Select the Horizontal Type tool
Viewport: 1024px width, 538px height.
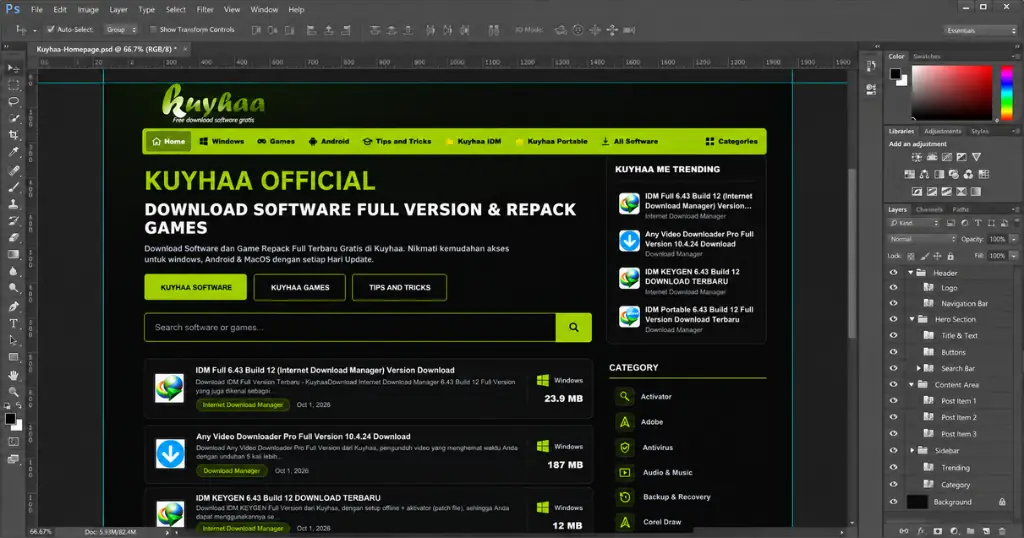[13, 323]
